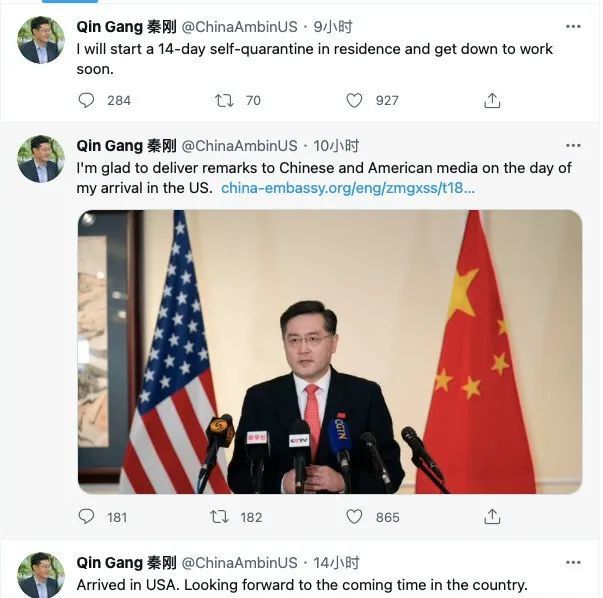The width and height of the screenshot is (603, 598).
Task: Reply to the 14-day self-quarantine tweet
Action: coord(86,101)
